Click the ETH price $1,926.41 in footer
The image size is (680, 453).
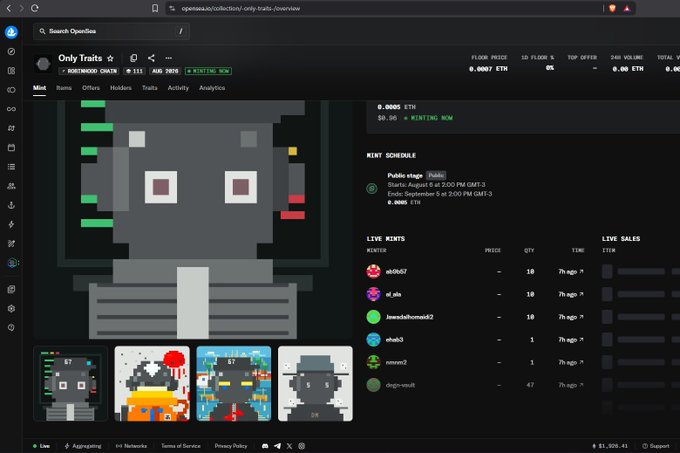610,446
